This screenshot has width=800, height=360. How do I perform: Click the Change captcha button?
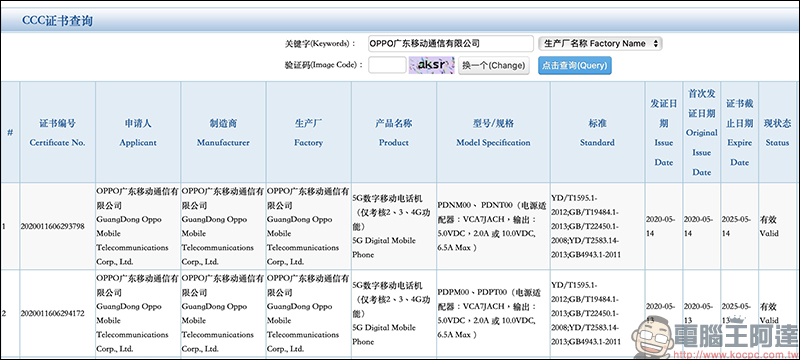point(493,65)
